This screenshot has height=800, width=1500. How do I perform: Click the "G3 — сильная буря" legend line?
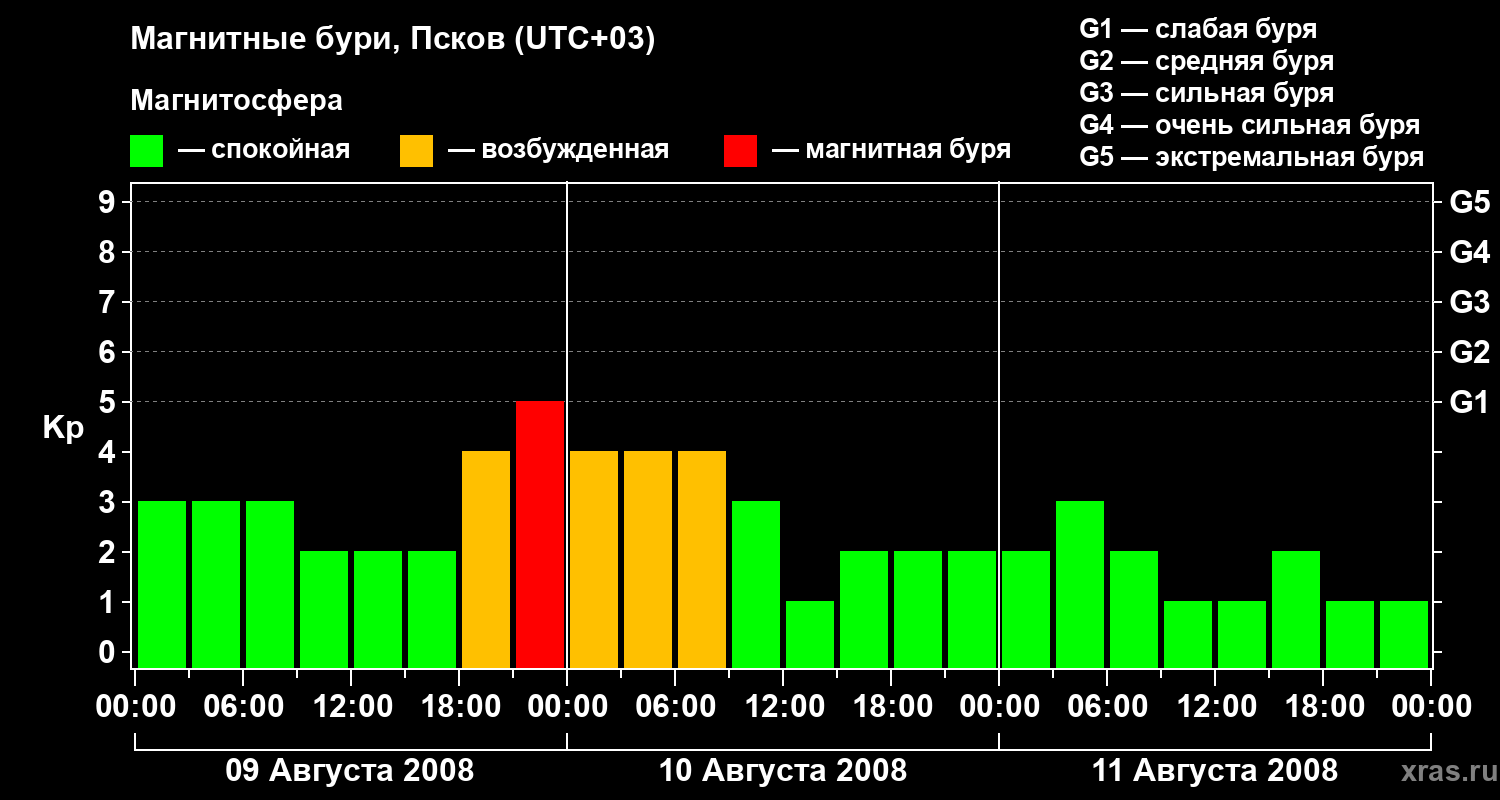[x=1206, y=93]
